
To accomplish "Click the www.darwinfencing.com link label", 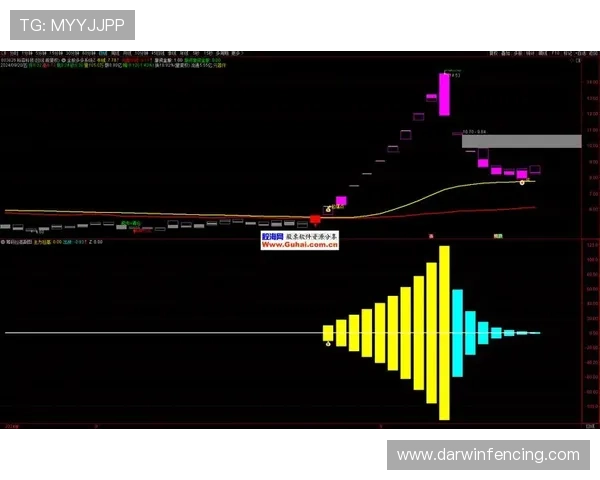I will click(x=488, y=455).
